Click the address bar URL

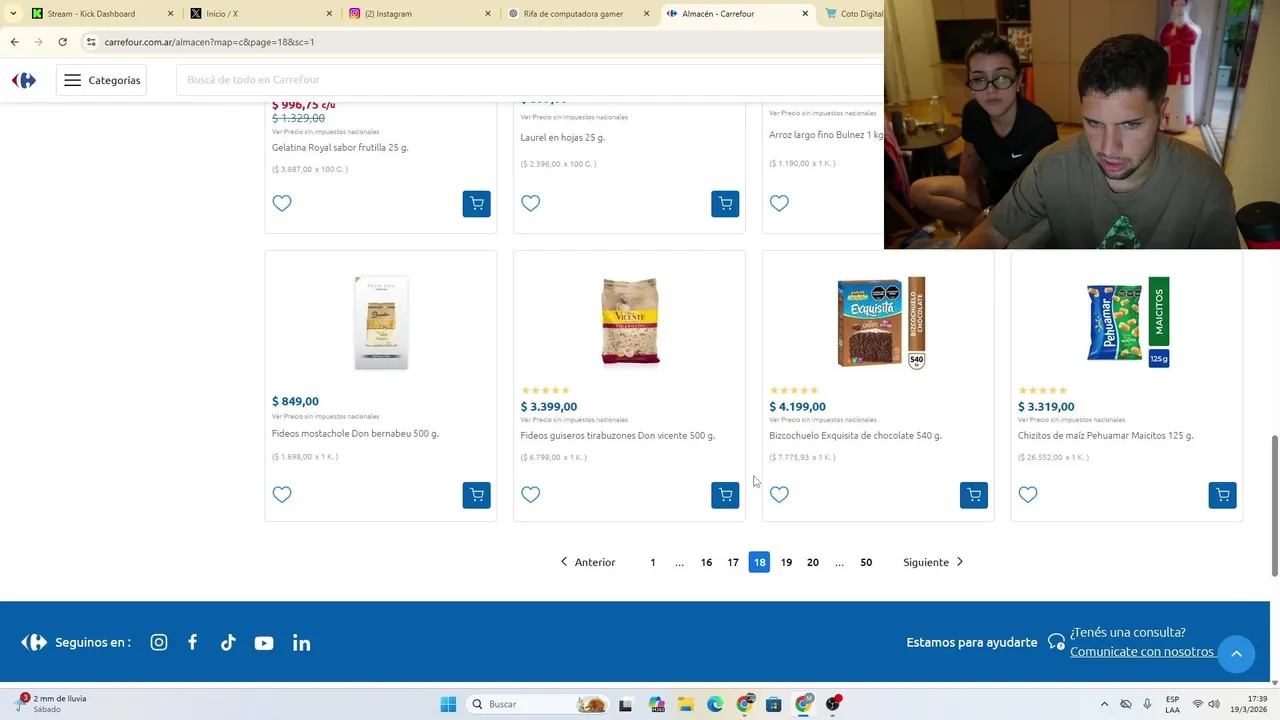pyautogui.click(x=209, y=42)
